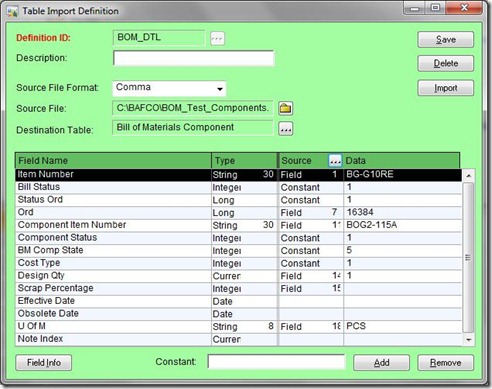Click the Data column header
492x389 pixels.
tap(401, 161)
